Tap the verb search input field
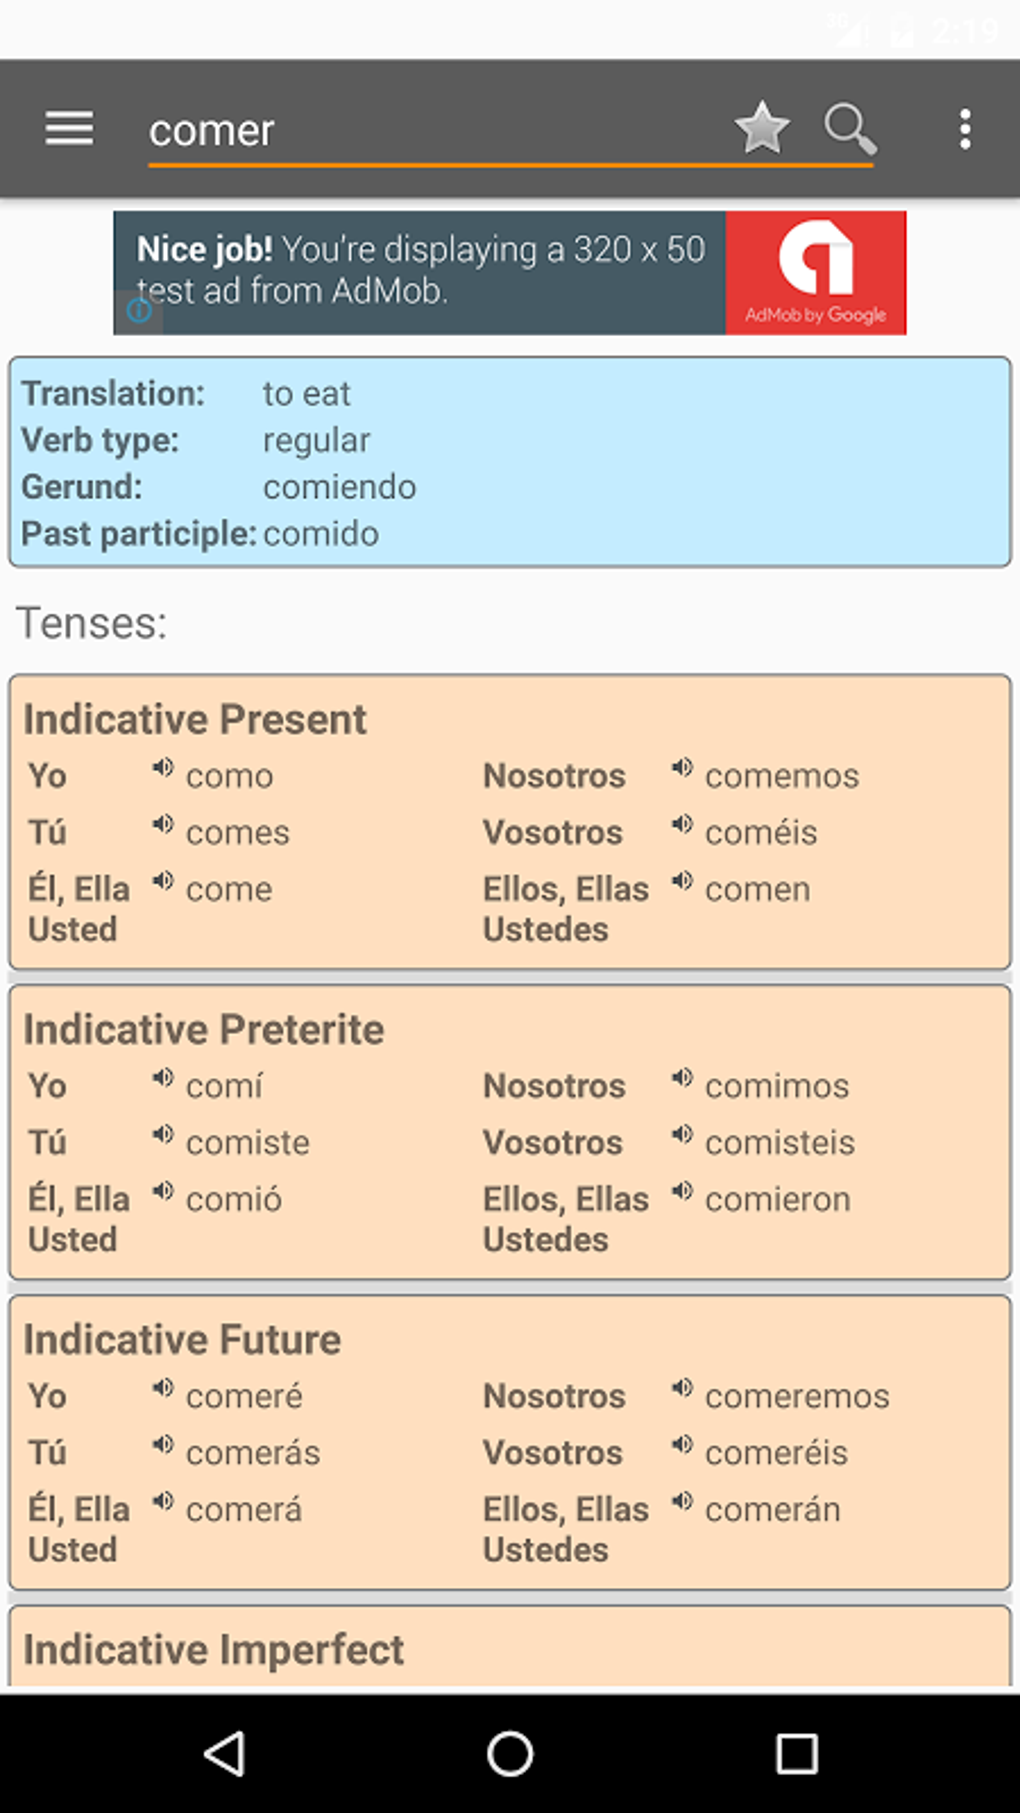Viewport: 1020px width, 1813px height. click(400, 130)
